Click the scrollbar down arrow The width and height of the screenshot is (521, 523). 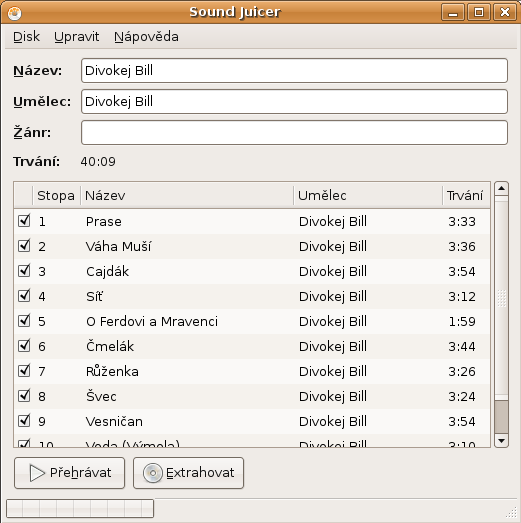501,441
